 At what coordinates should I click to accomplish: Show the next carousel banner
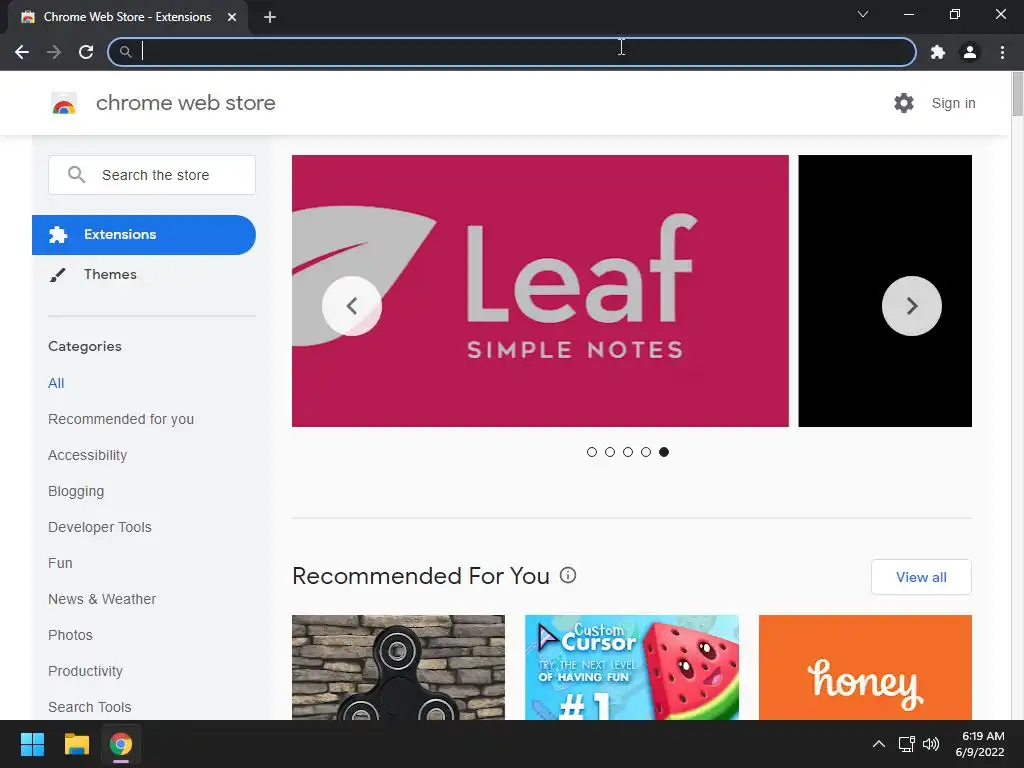(912, 306)
